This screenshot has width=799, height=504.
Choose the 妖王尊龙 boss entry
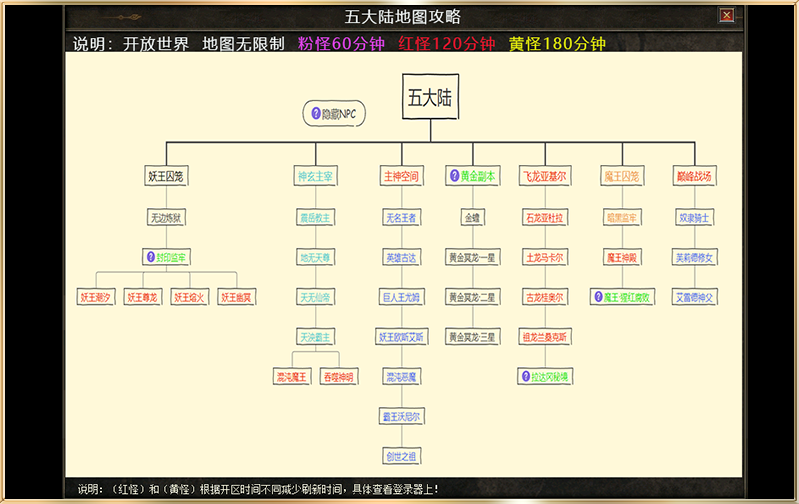(x=142, y=297)
